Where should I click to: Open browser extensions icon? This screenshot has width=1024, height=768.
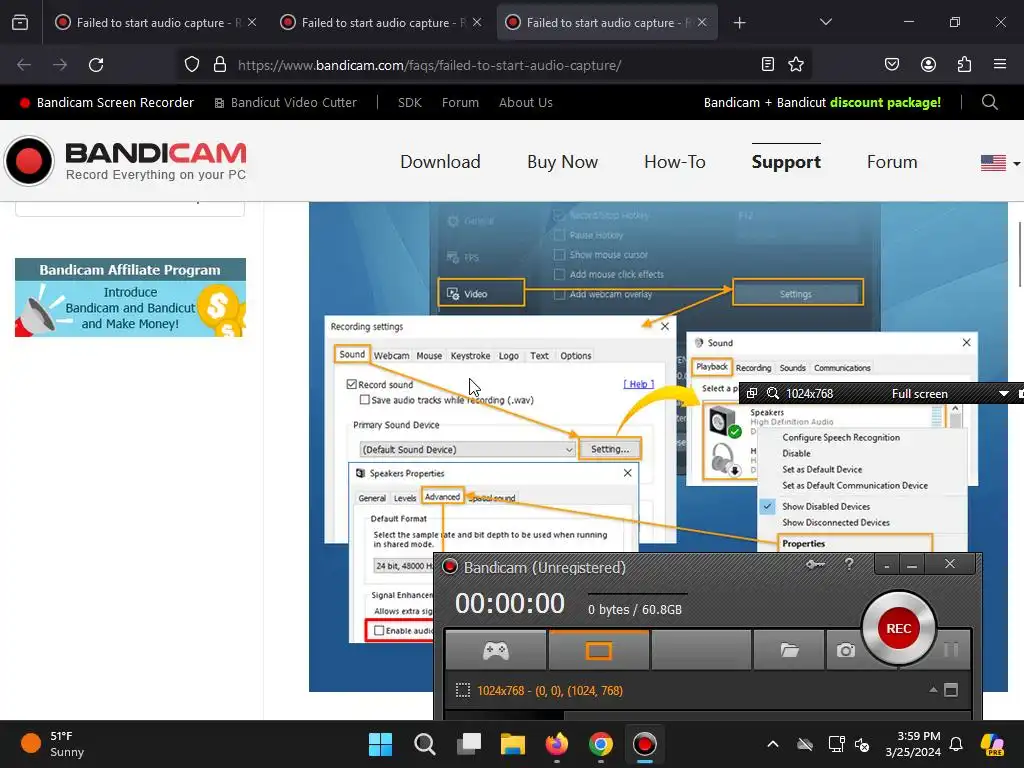point(964,64)
